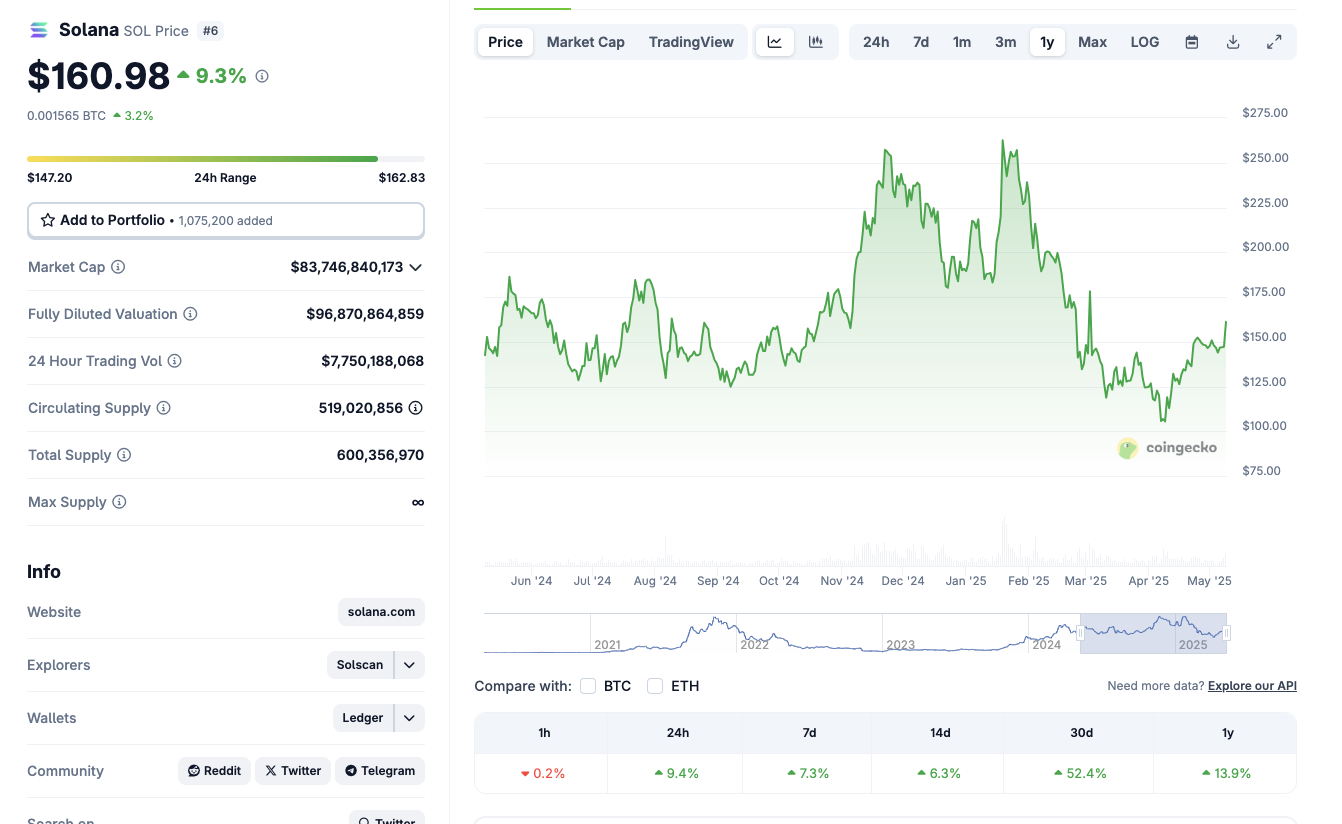Click the 30d 52.4% performance cell
This screenshot has height=824, width=1342.
(1081, 773)
